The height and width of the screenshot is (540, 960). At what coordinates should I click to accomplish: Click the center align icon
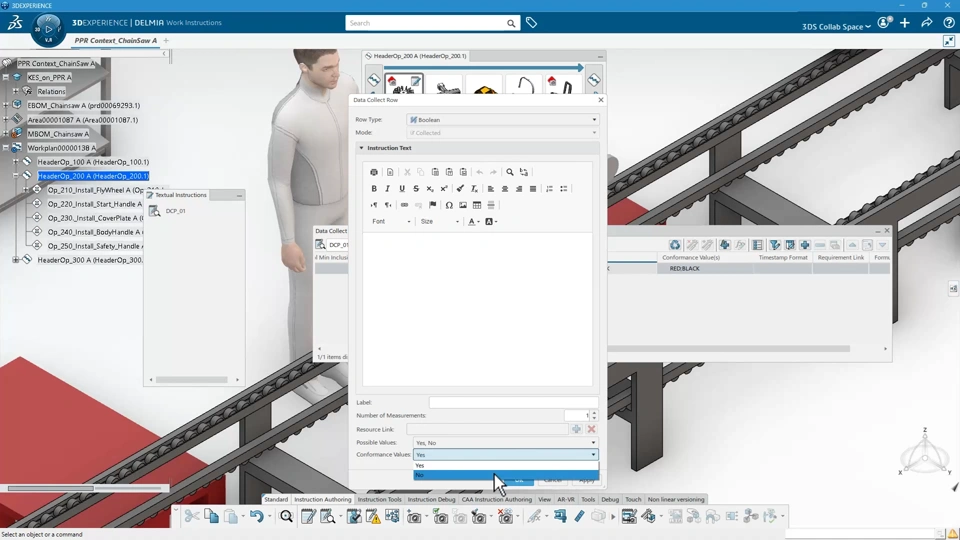click(504, 189)
